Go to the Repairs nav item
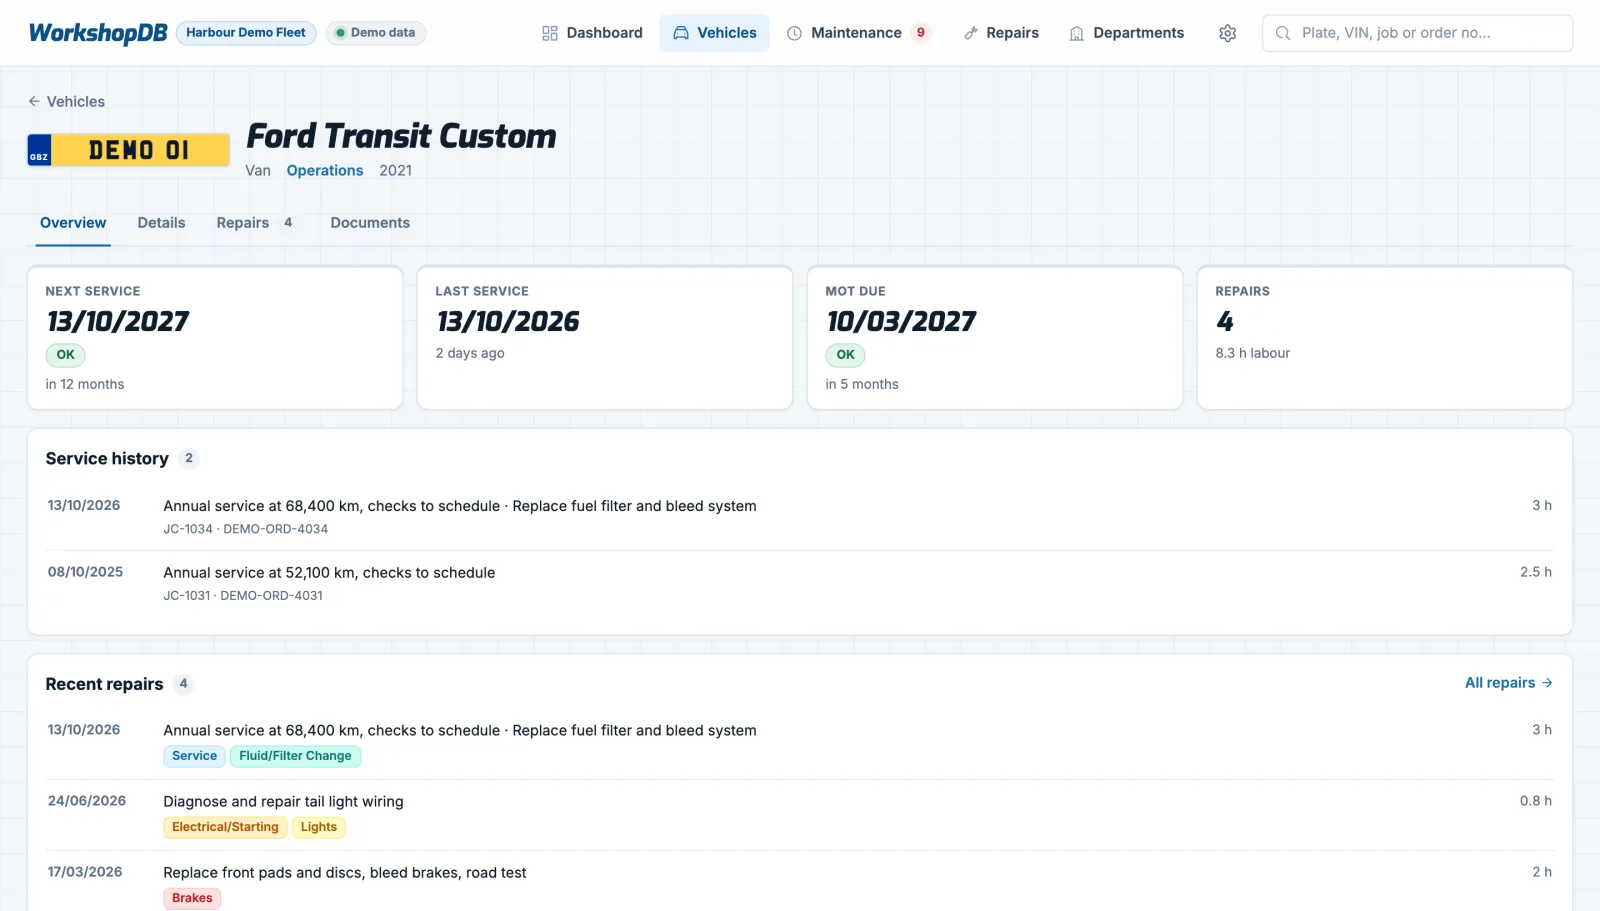Image resolution: width=1600 pixels, height=911 pixels. point(1001,33)
